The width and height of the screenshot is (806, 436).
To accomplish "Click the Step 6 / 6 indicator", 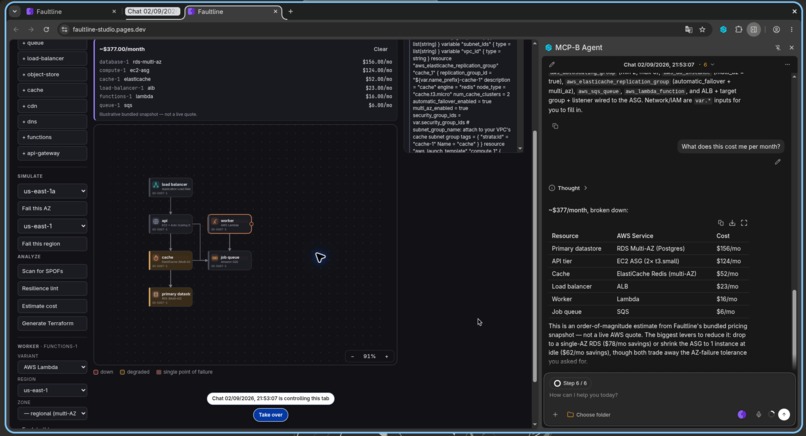I will tap(571, 383).
